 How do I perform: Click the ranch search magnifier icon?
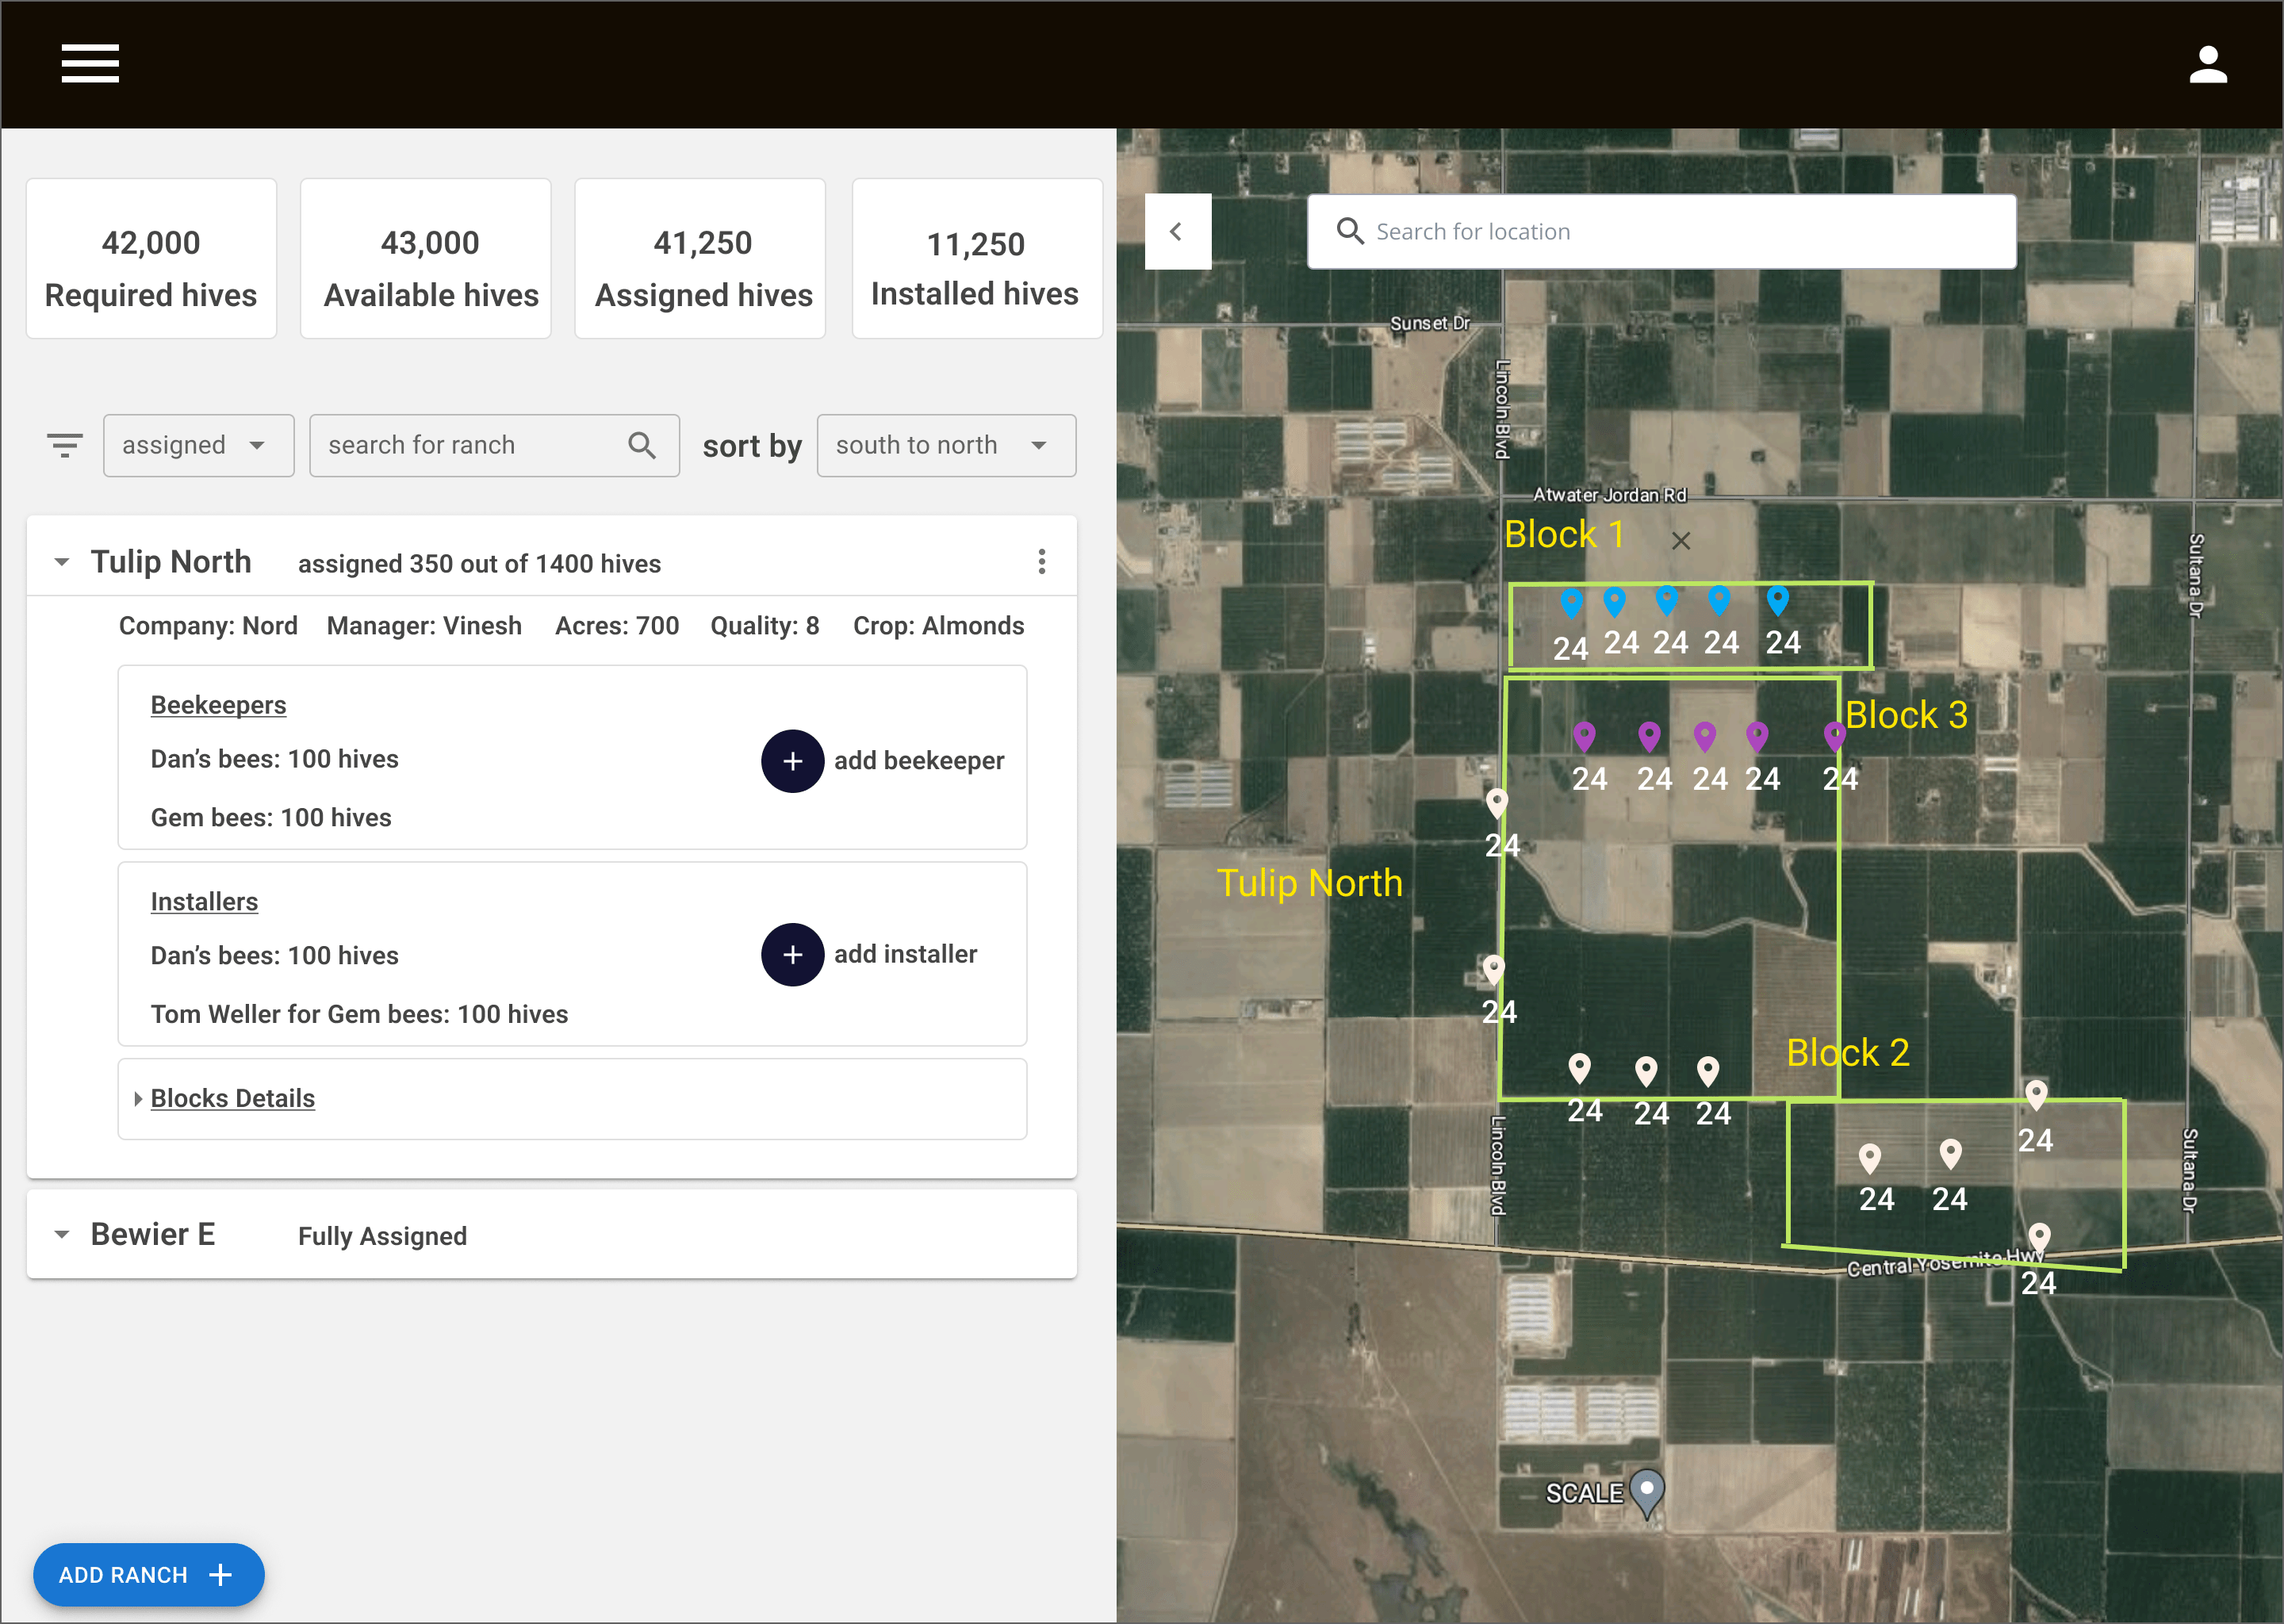[x=642, y=445]
